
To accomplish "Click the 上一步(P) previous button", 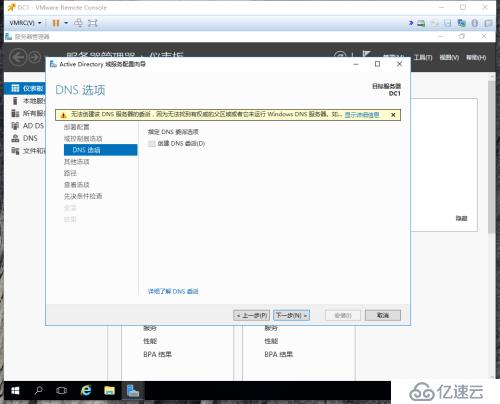I will tap(252, 315).
